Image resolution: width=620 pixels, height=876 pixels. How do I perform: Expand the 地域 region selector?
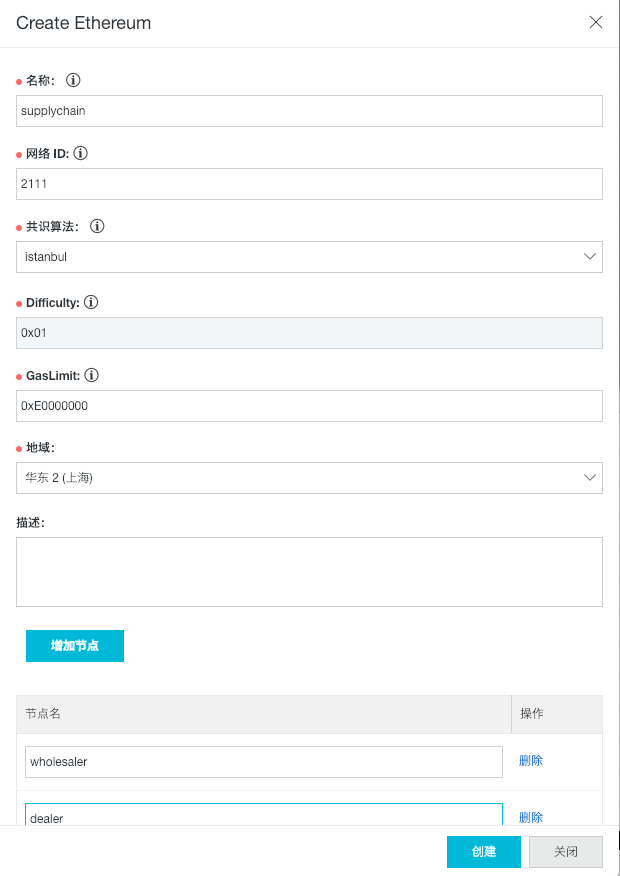tap(310, 478)
